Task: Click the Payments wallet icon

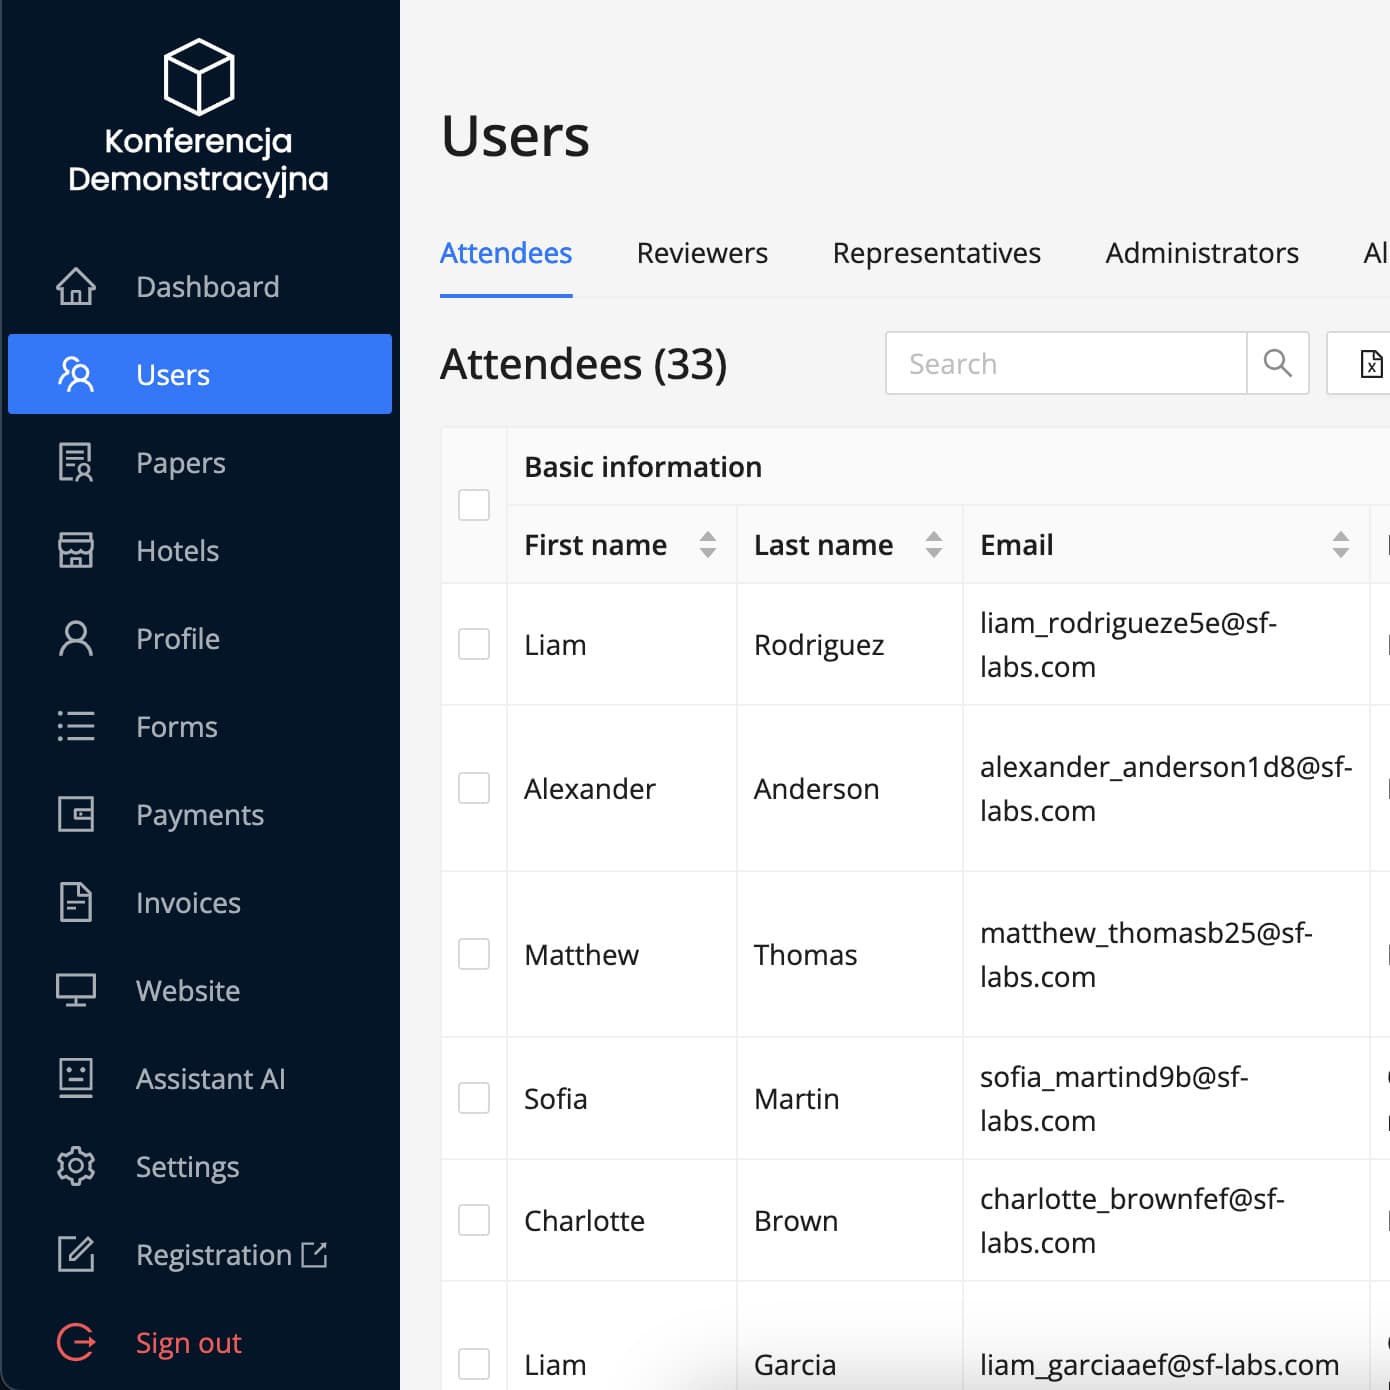Action: coord(76,815)
